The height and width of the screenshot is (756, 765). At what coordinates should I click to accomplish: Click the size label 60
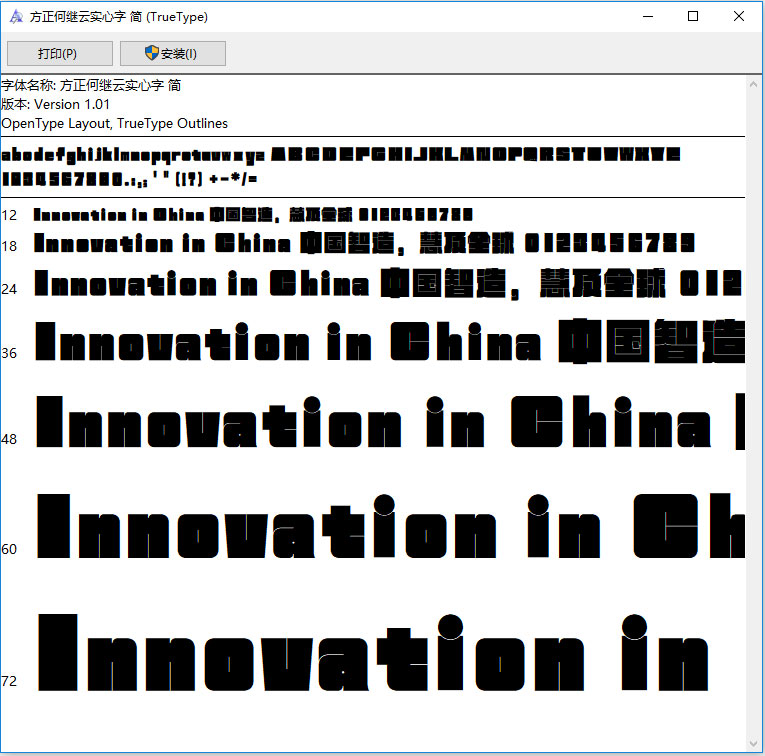click(x=9, y=550)
